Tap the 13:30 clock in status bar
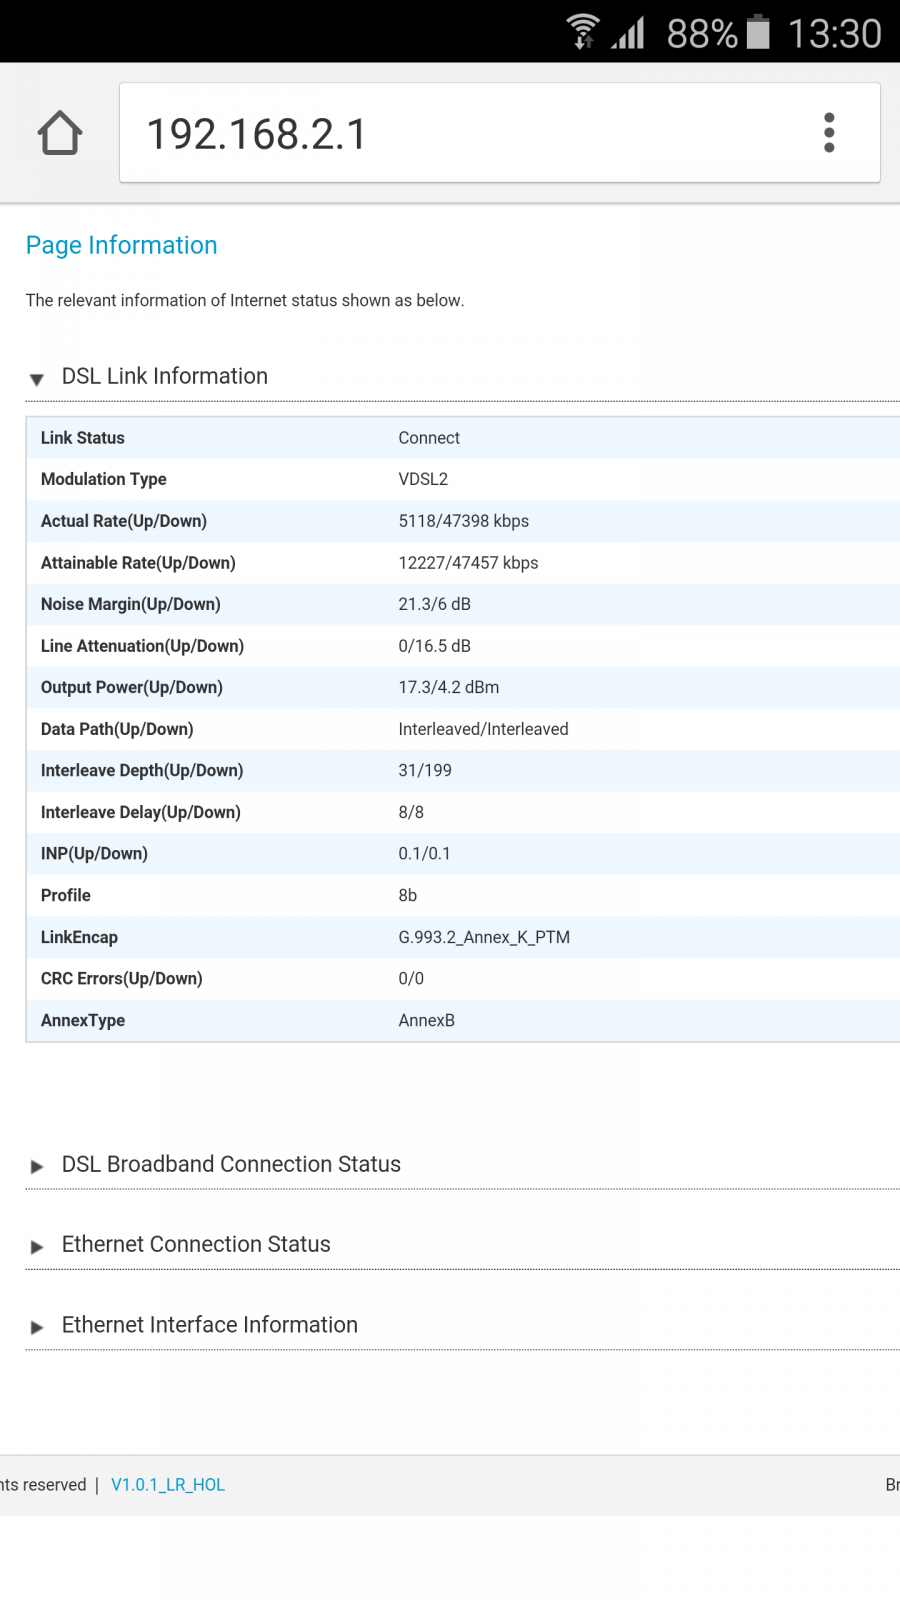Screen dimensions: 900x1600 (834, 34)
